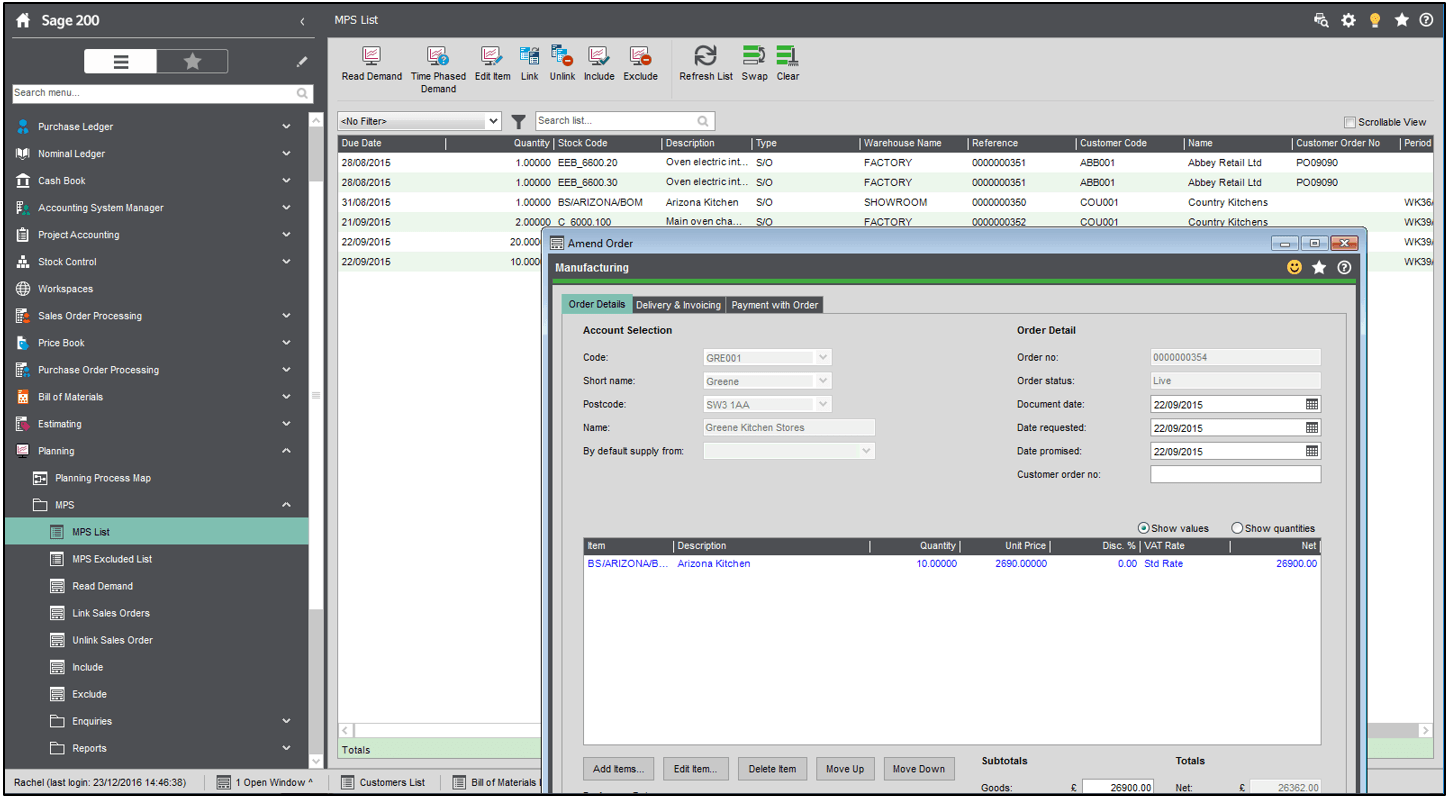Switch the sidebar to the menu list view
The image size is (1449, 800).
(x=120, y=62)
